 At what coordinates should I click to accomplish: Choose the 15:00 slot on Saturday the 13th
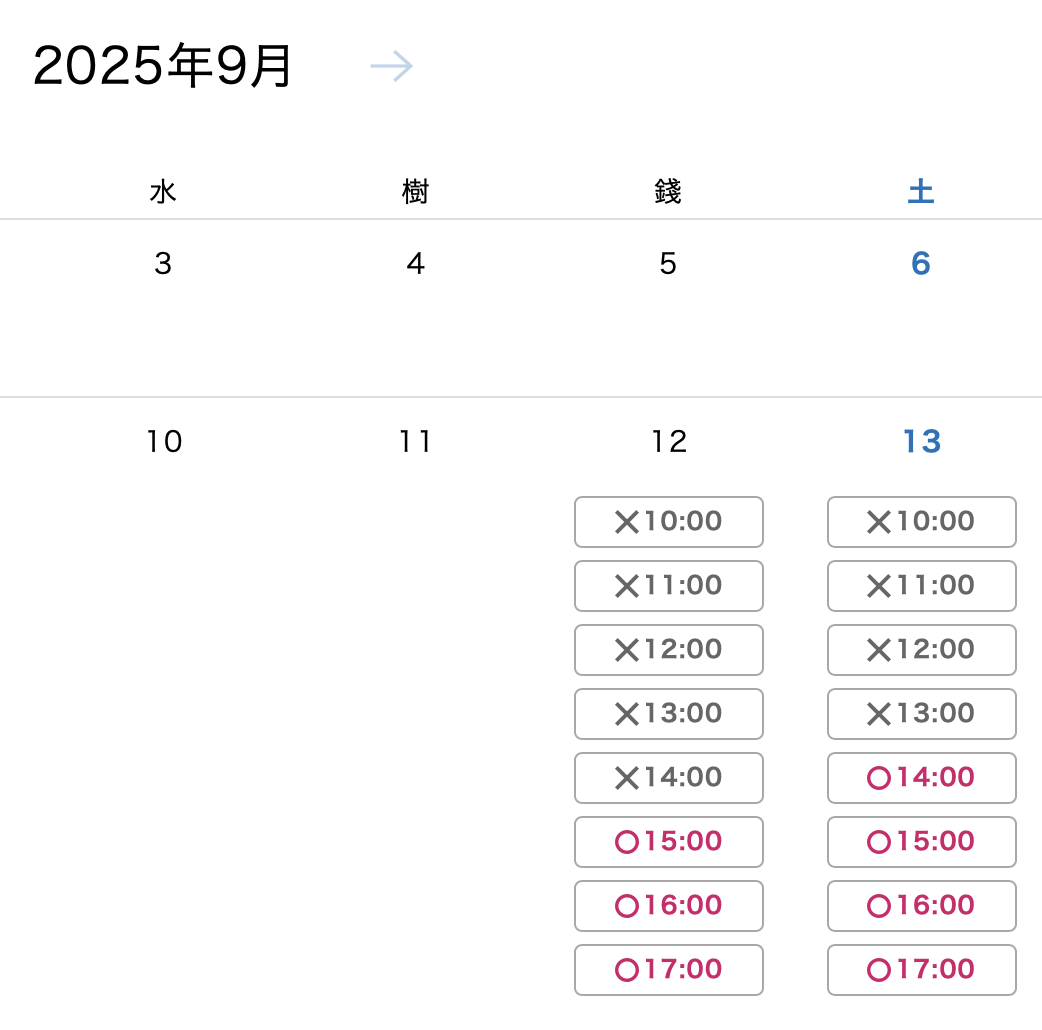922,842
